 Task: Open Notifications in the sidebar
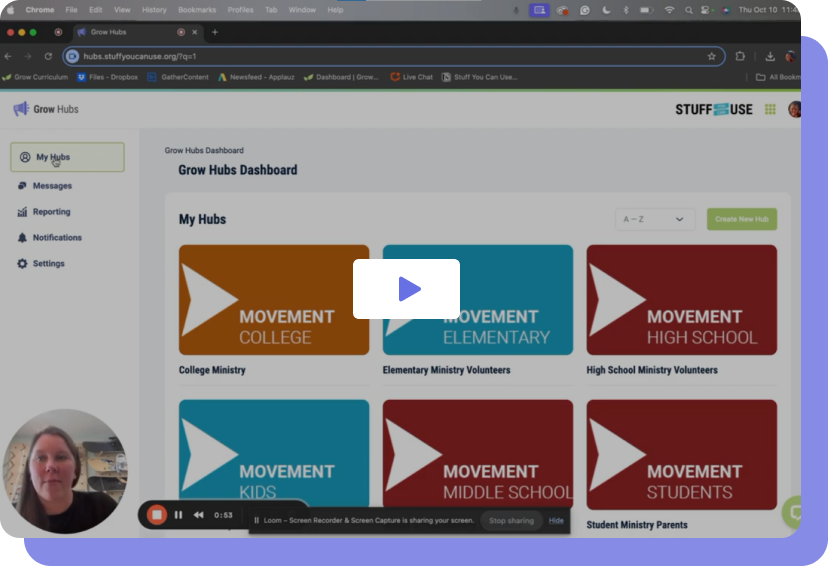coord(57,238)
